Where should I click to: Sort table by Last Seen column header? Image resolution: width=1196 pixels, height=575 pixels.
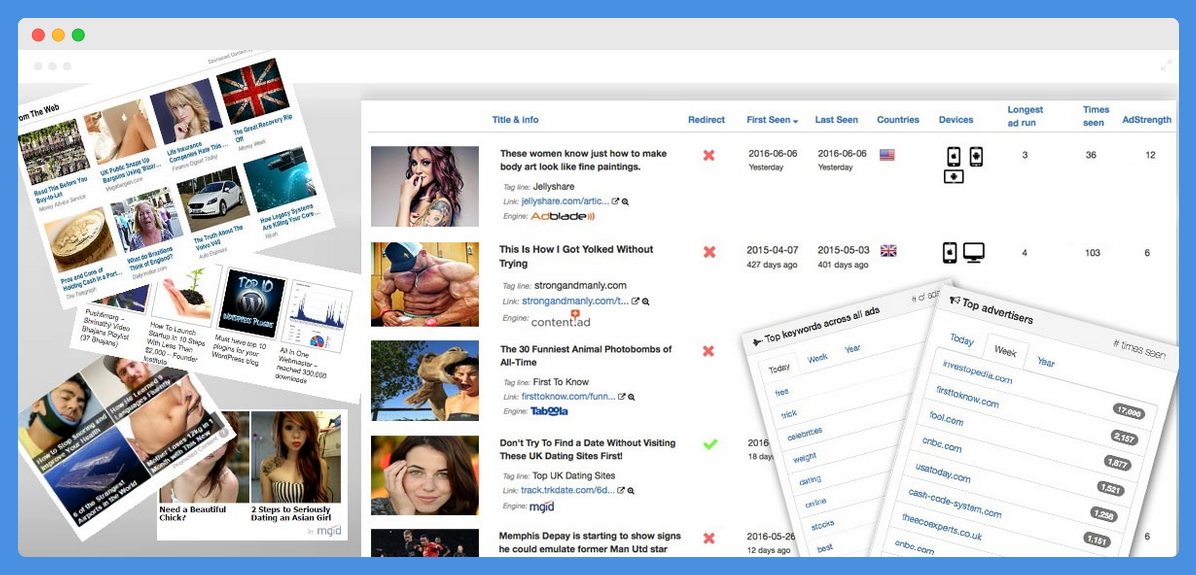coord(836,120)
